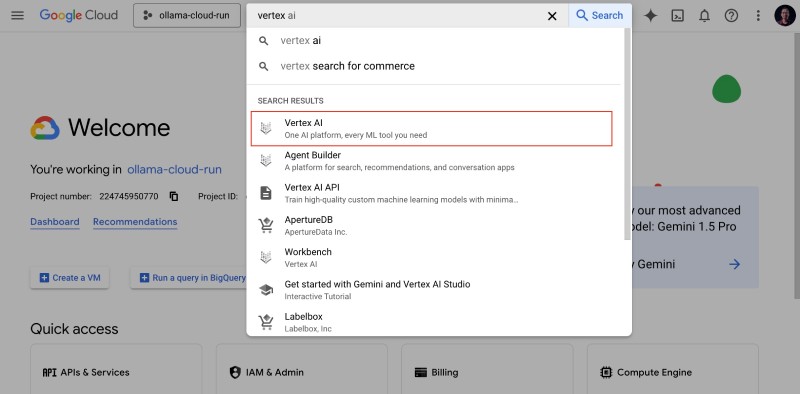The height and width of the screenshot is (394, 800).
Task: Click the Labelbox cart icon
Action: (266, 322)
